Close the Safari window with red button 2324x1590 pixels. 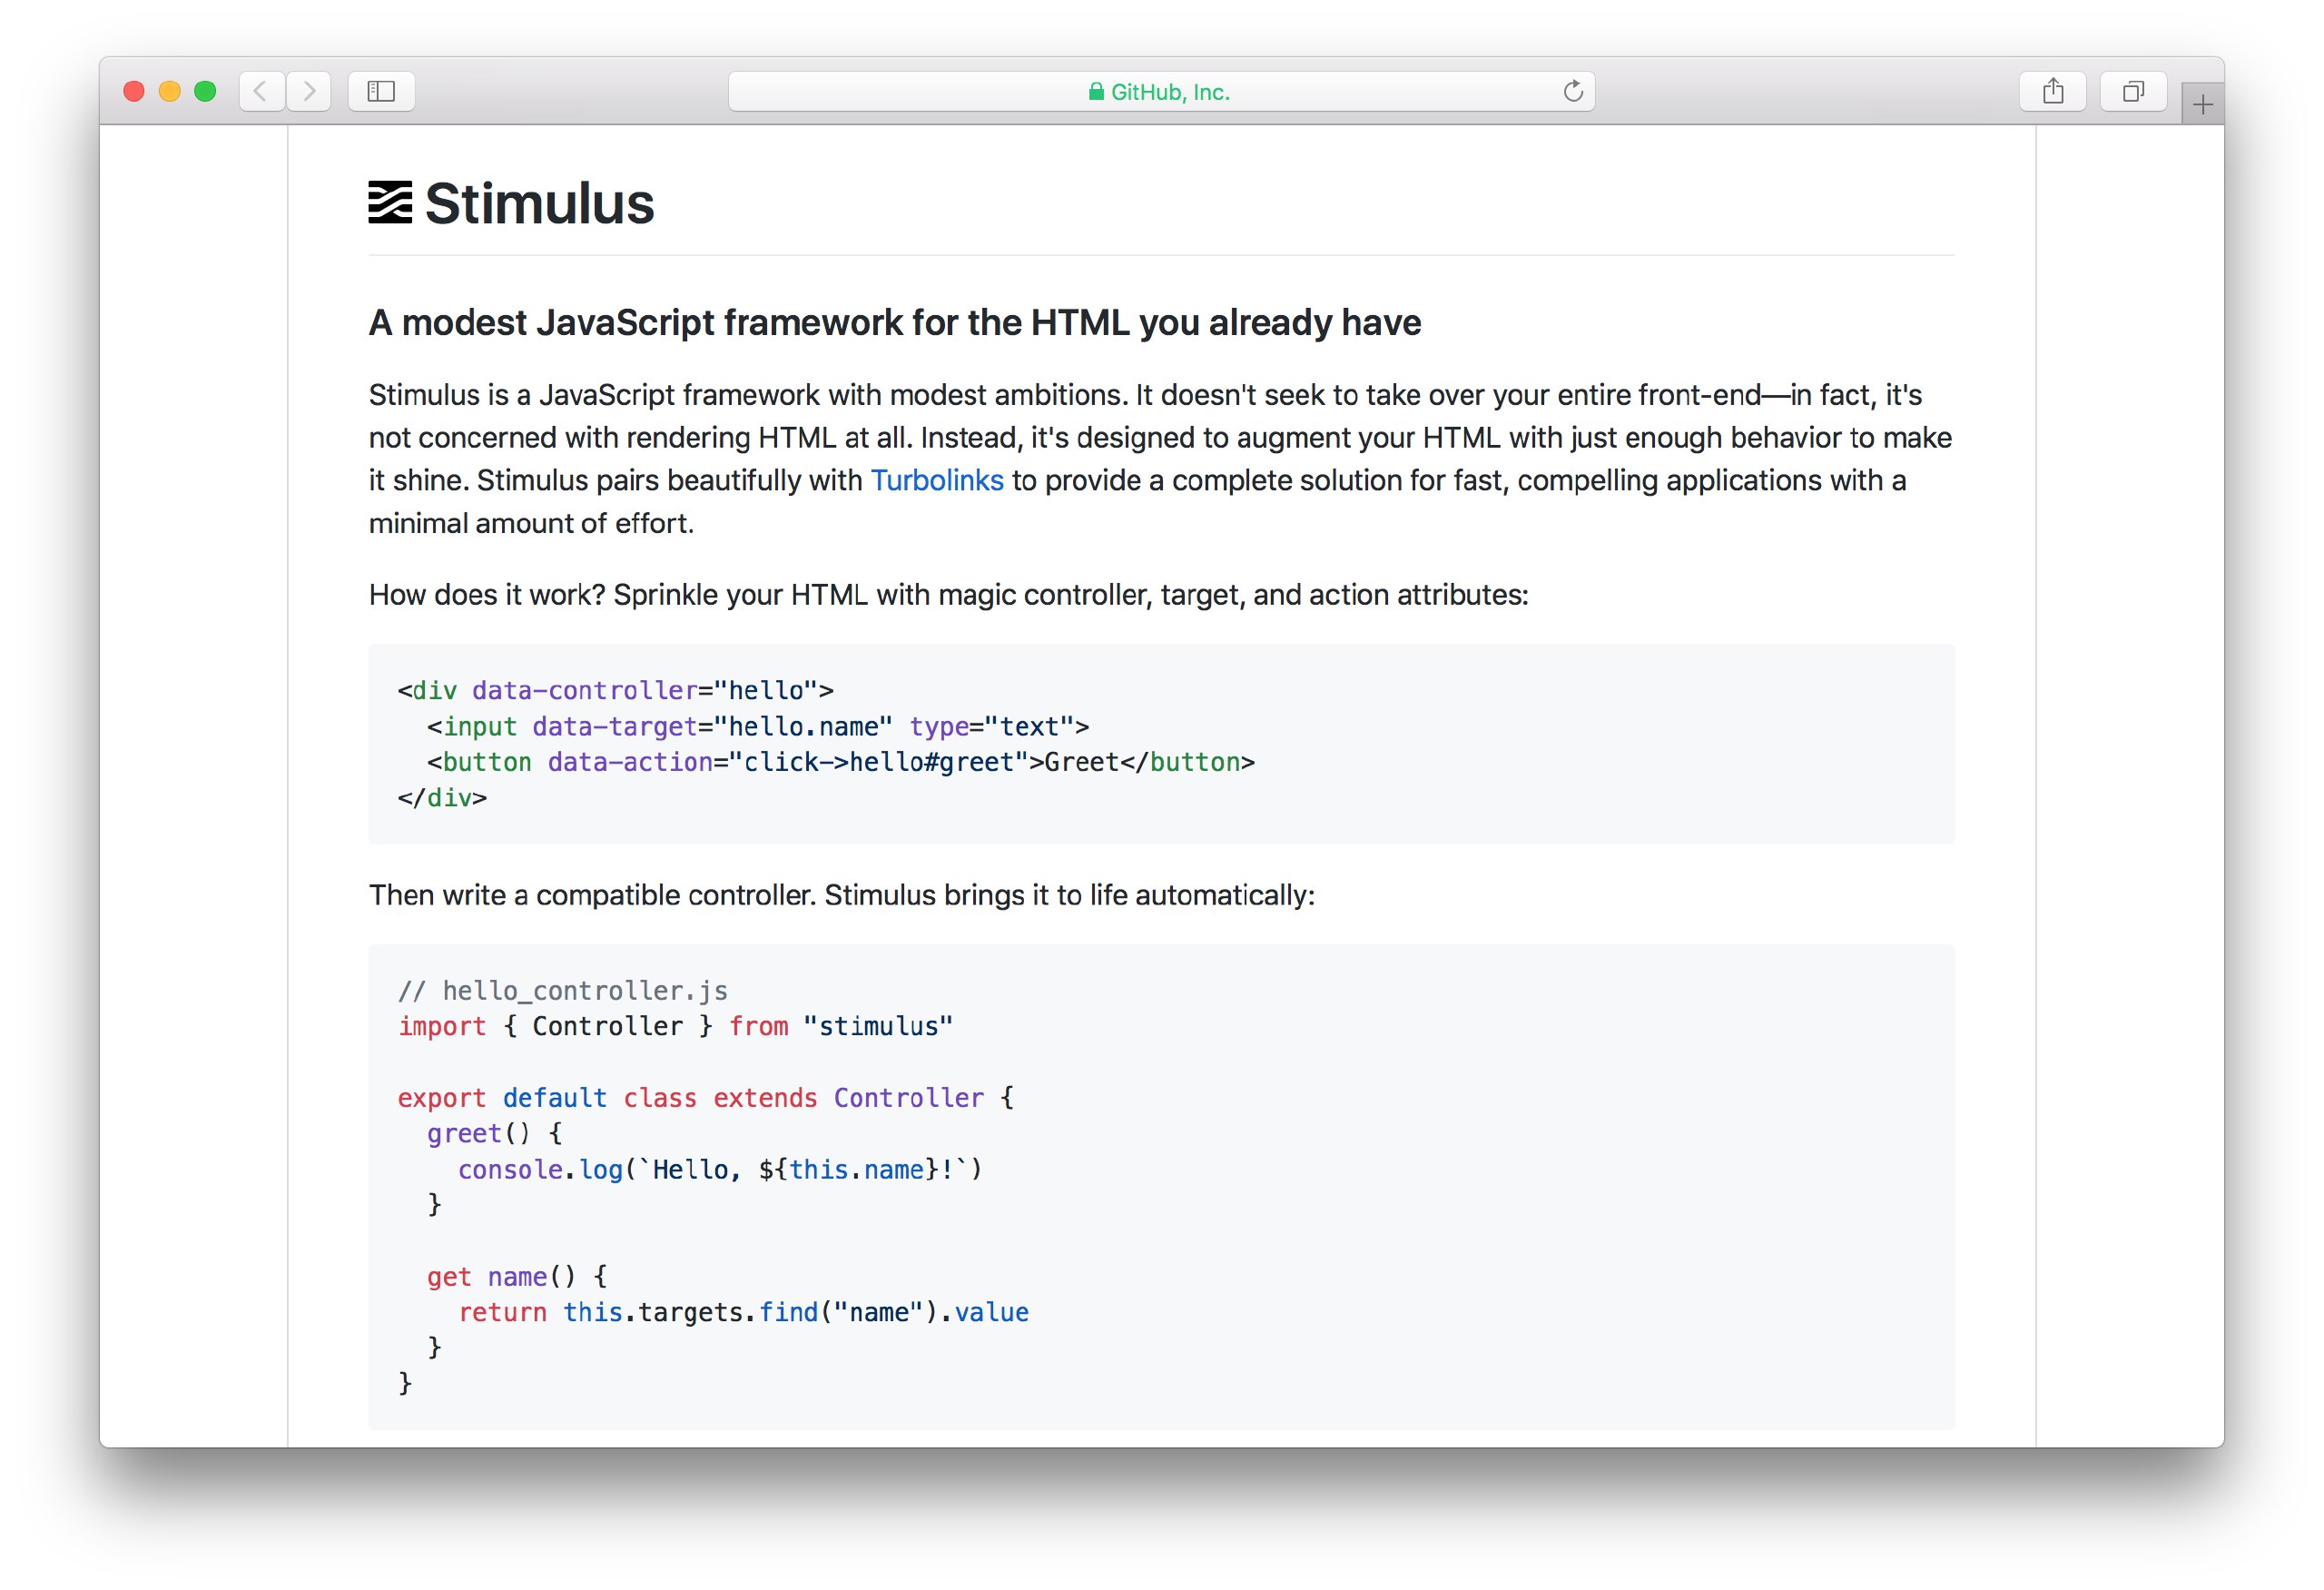[134, 91]
